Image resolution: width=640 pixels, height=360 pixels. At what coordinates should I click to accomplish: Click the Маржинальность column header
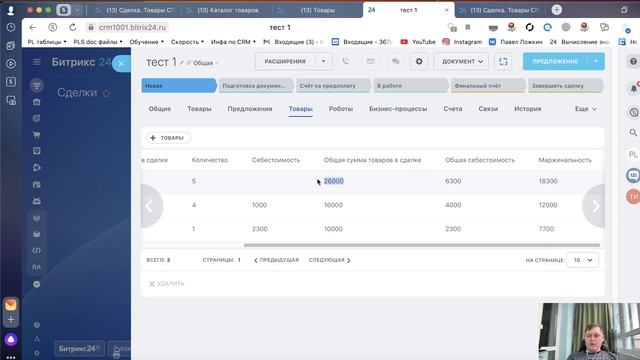click(x=565, y=160)
